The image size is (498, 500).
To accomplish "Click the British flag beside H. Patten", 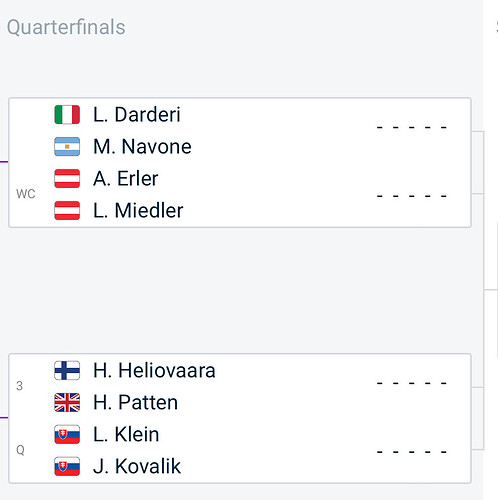I will (67, 402).
